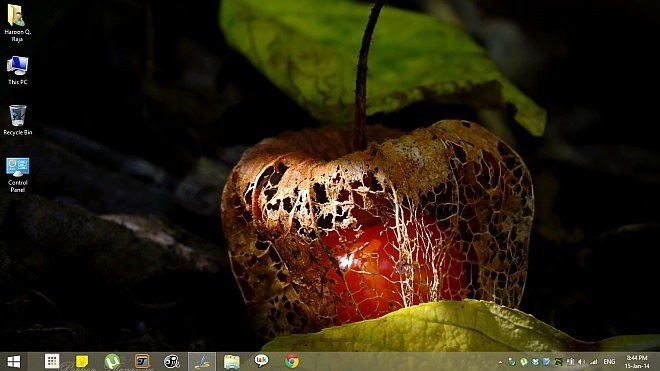Screen dimensions: 660x371
Task: Open the clock showing 8:44 PM
Action: (x=636, y=362)
